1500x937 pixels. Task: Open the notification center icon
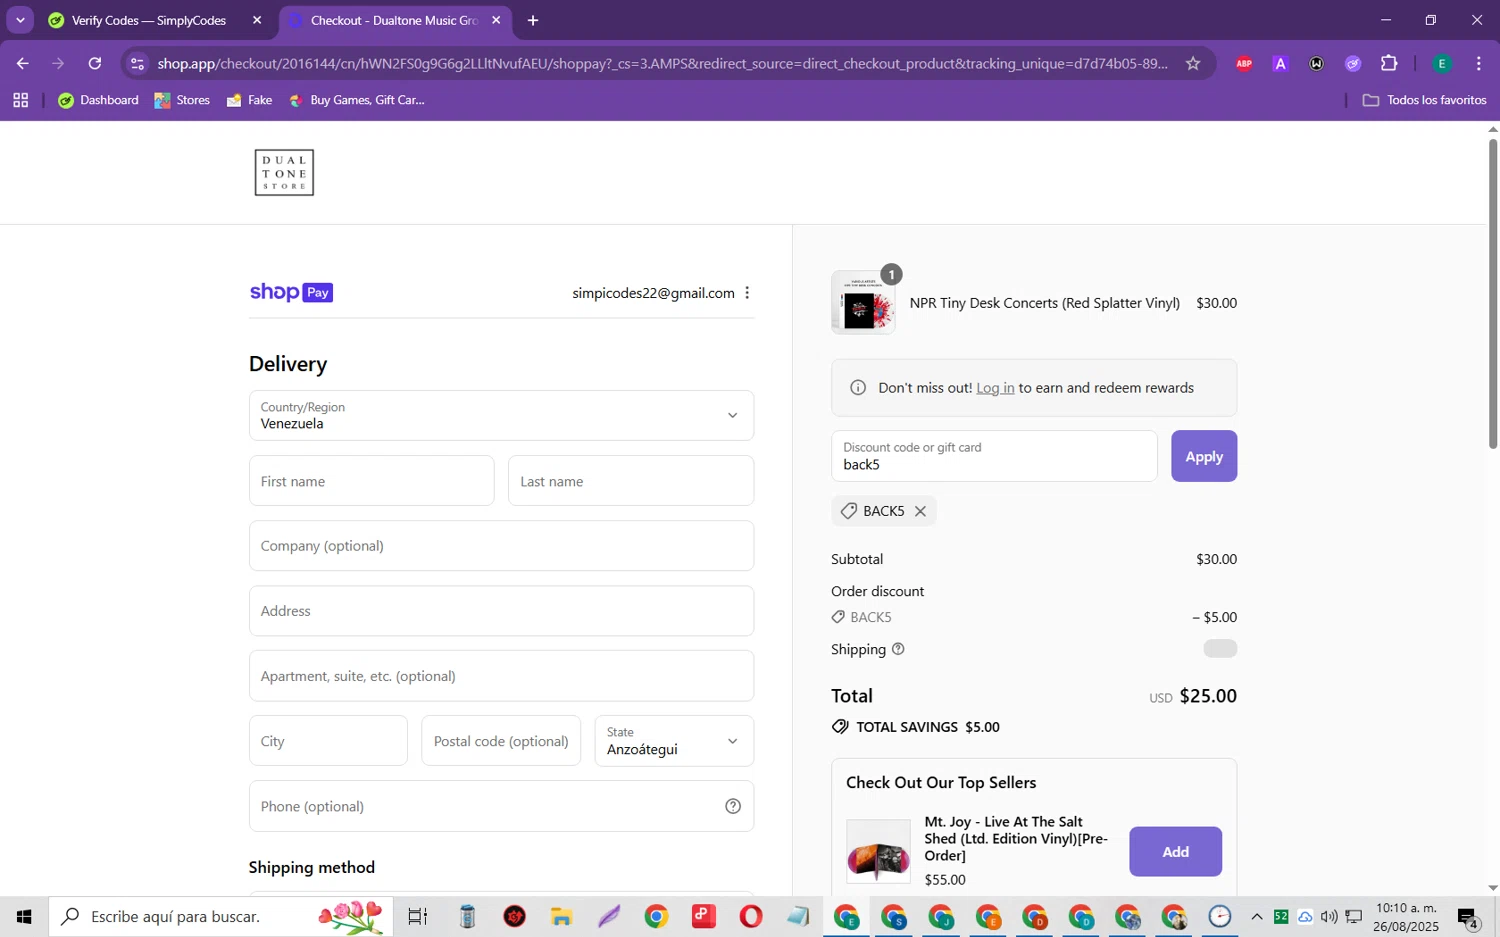(1468, 917)
